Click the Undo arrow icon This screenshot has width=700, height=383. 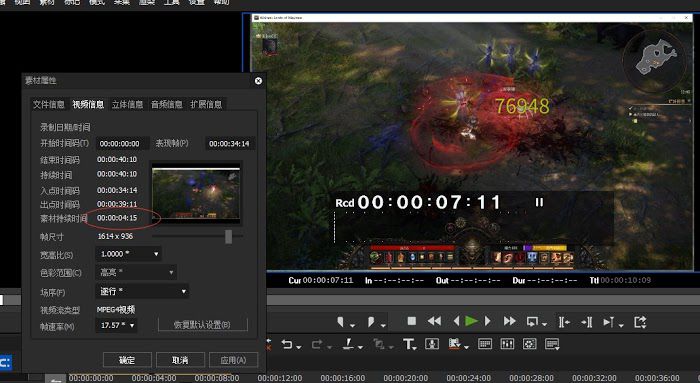[287, 344]
